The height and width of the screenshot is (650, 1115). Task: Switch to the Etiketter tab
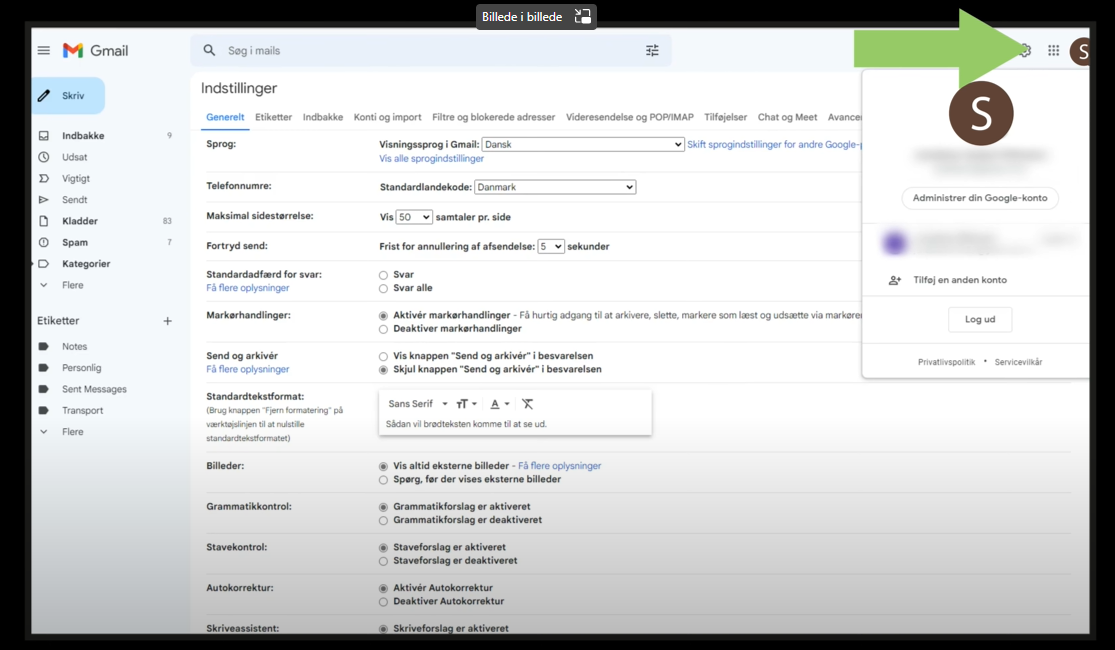[274, 117]
